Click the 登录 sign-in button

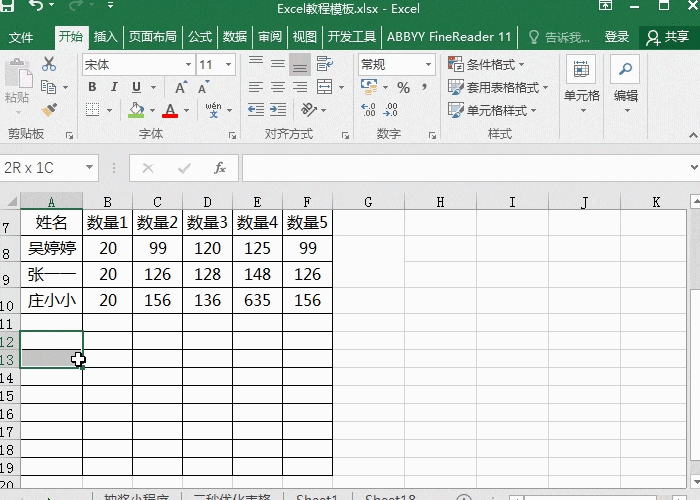pyautogui.click(x=617, y=37)
